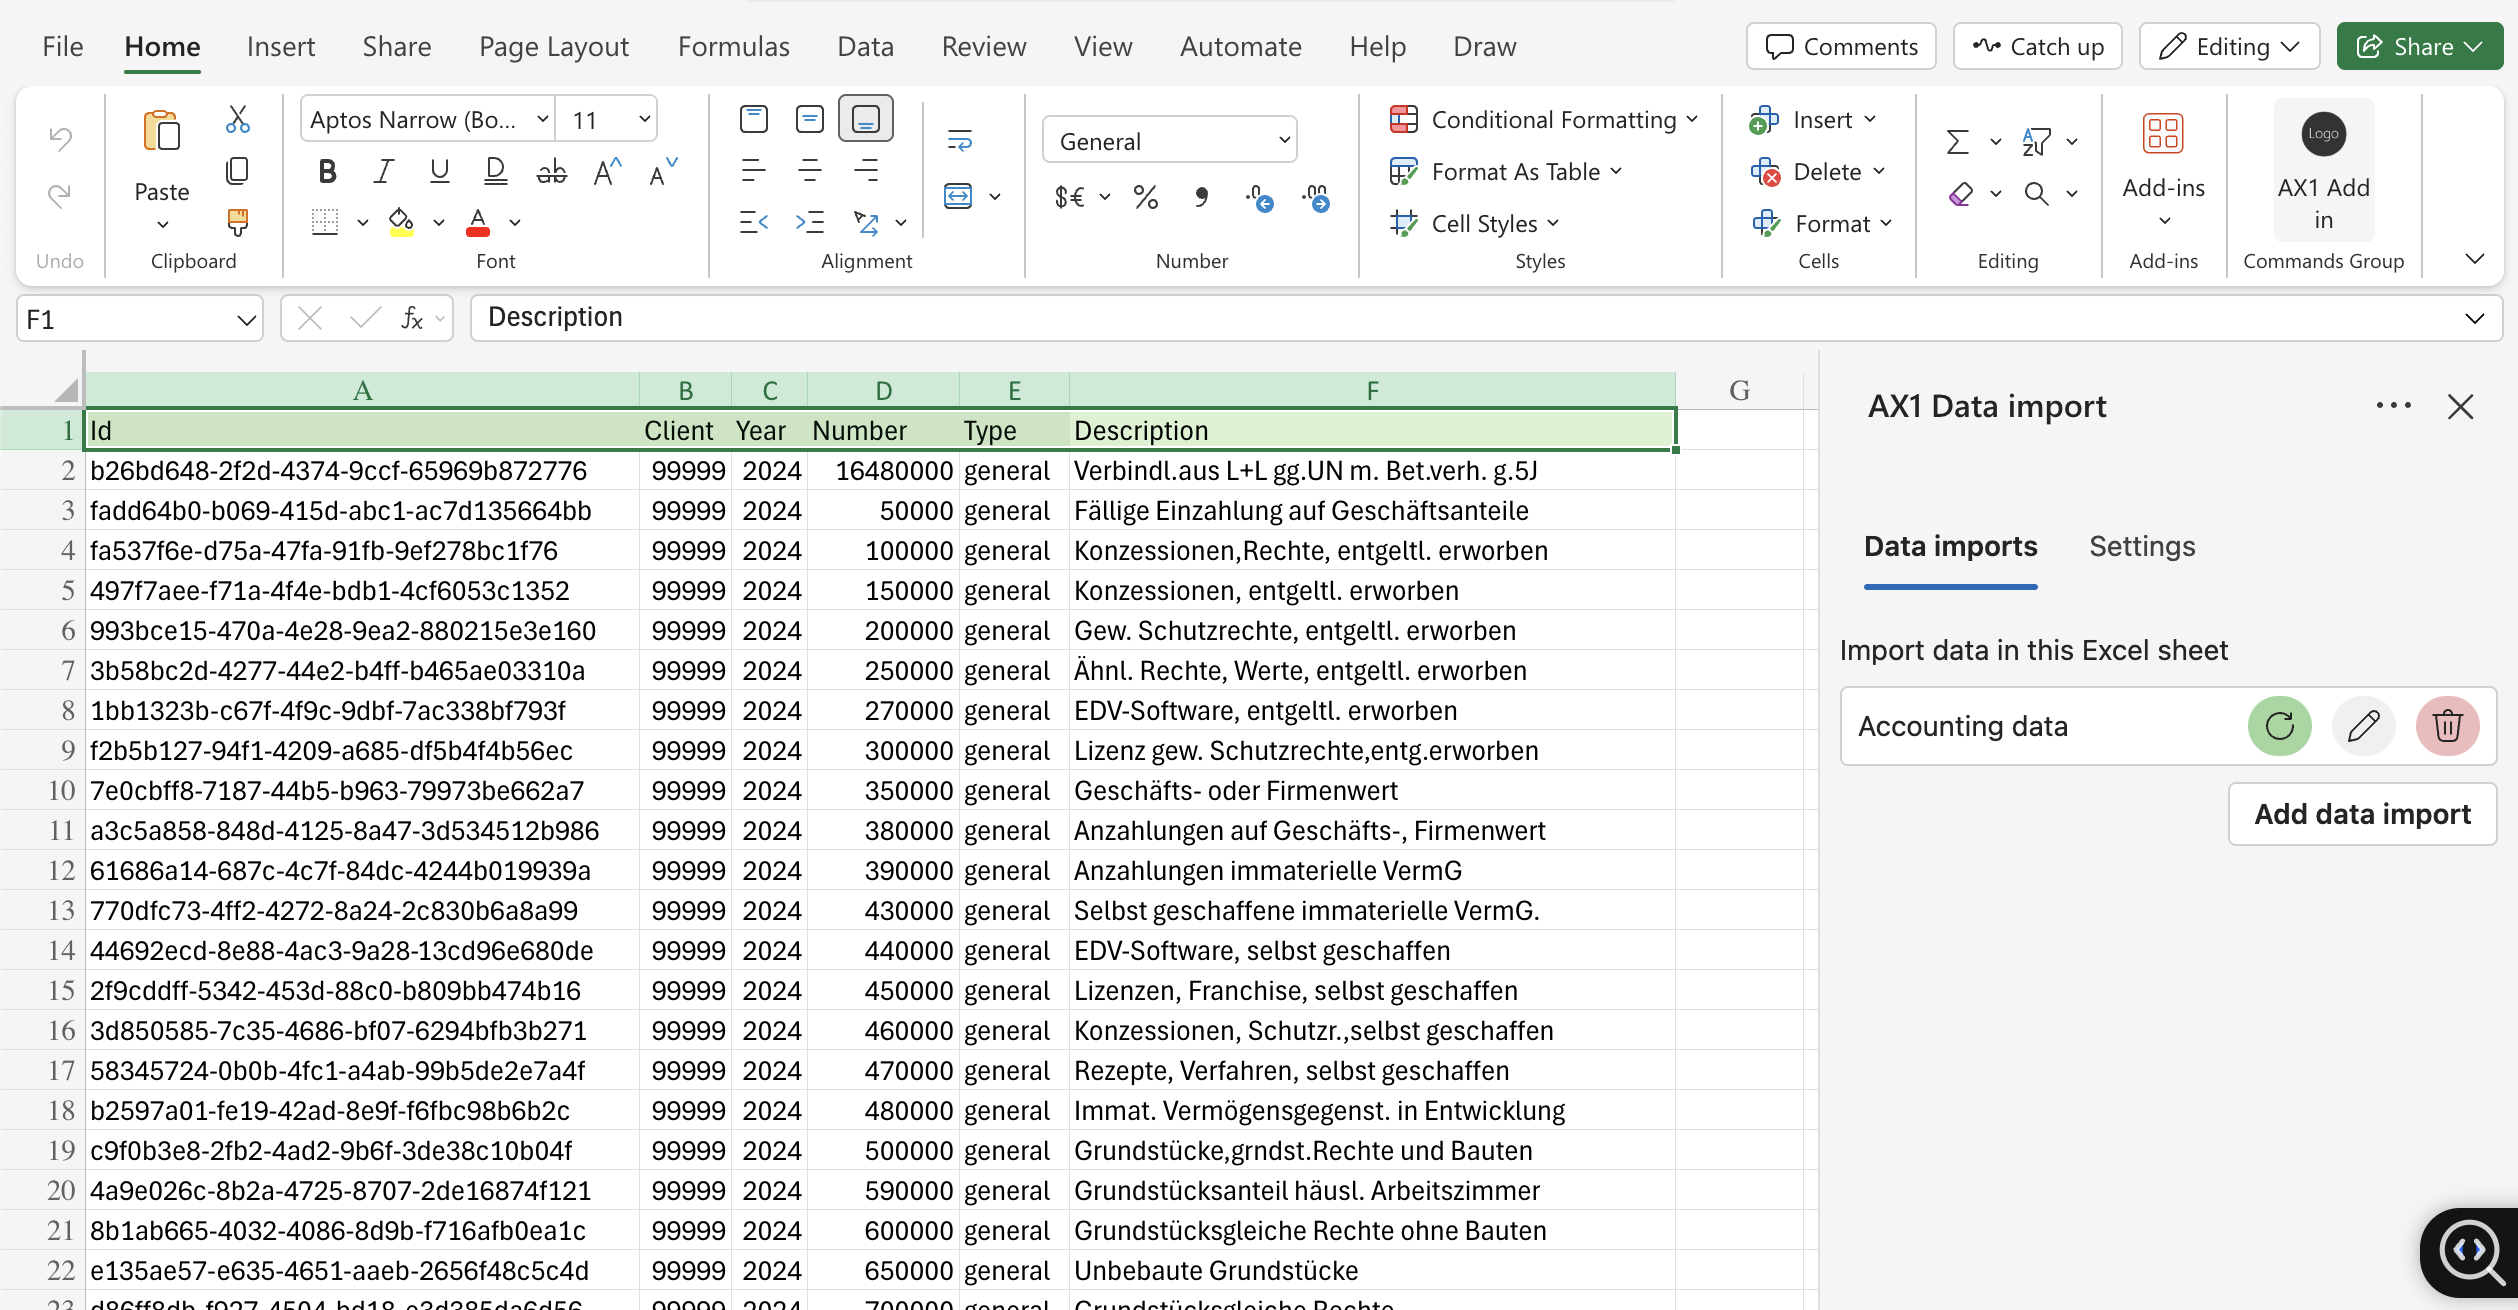Toggle Strikethrough formatting

tap(551, 172)
